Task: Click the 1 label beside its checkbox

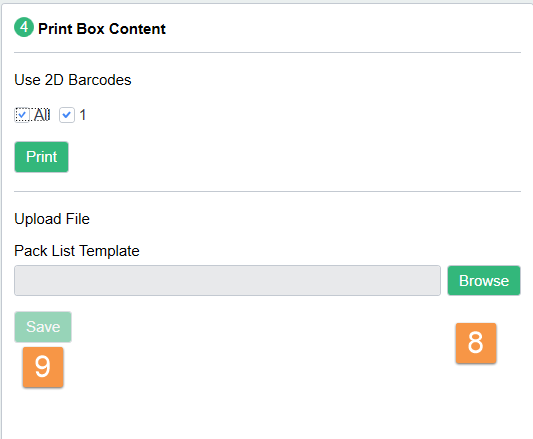Action: (83, 115)
